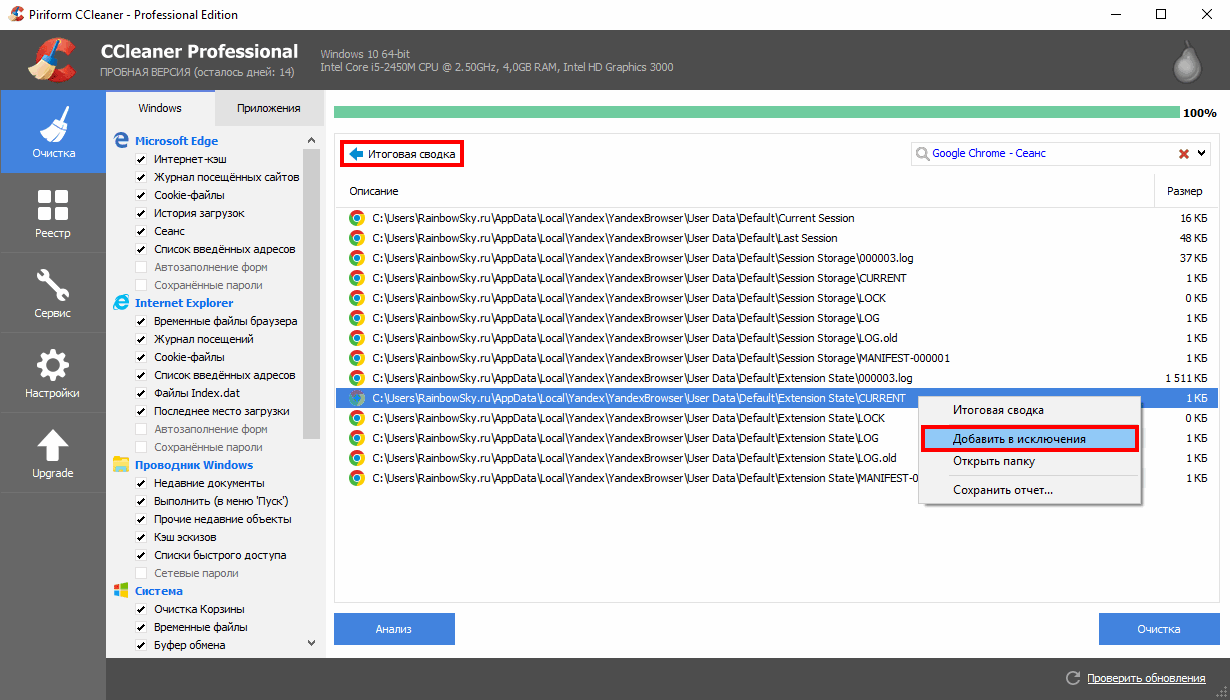This screenshot has width=1230, height=700.
Task: Click Chrome icon of Extension State\000003.log row
Action: 356,378
